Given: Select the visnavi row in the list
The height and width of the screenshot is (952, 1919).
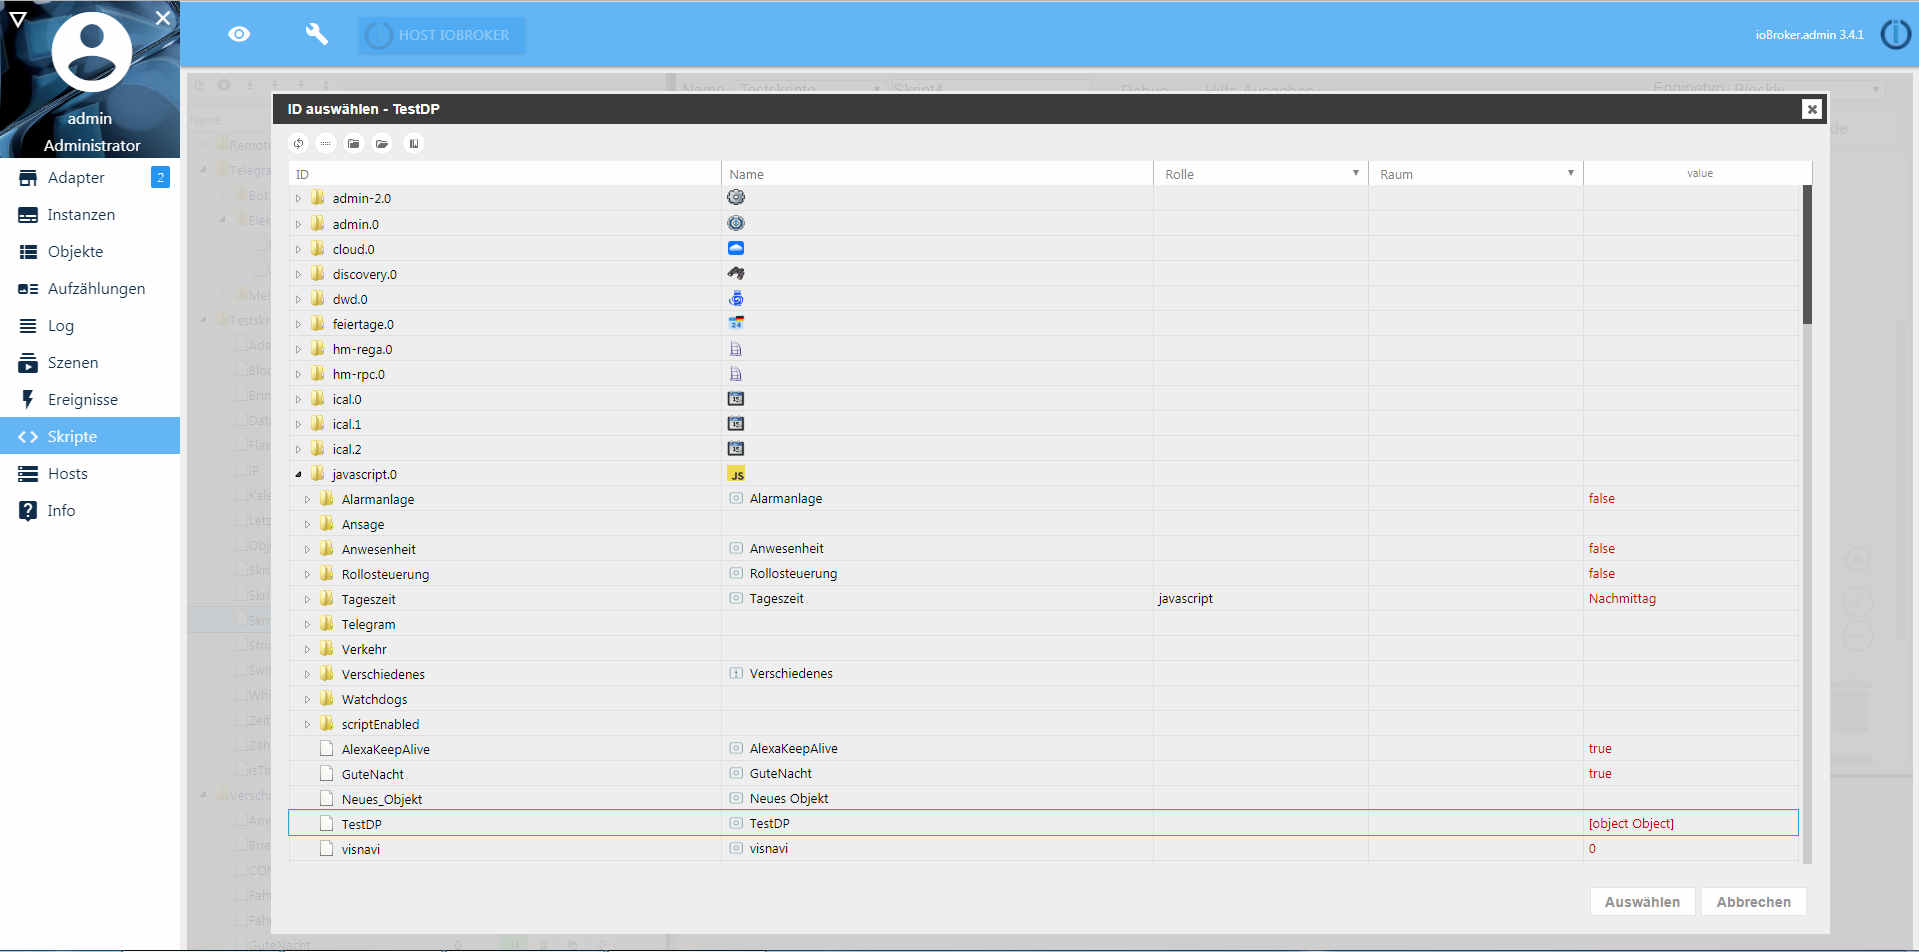Looking at the screenshot, I should [600, 848].
